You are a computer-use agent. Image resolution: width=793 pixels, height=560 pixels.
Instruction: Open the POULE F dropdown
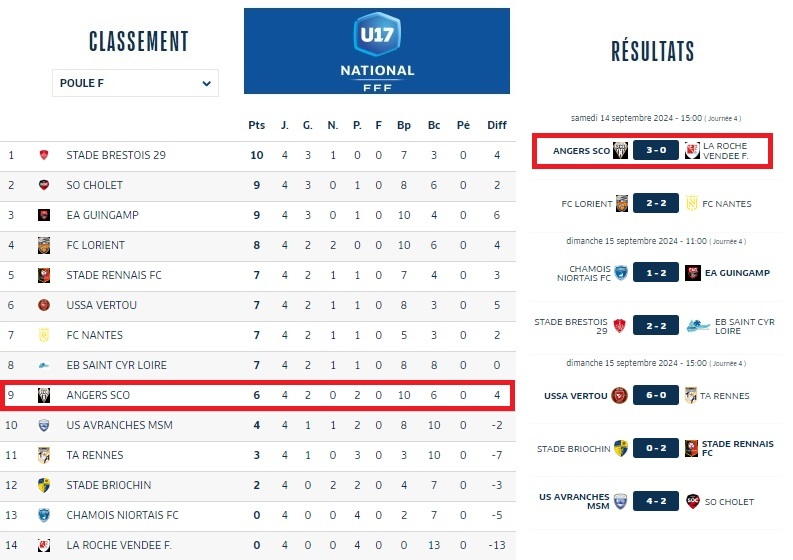point(135,83)
